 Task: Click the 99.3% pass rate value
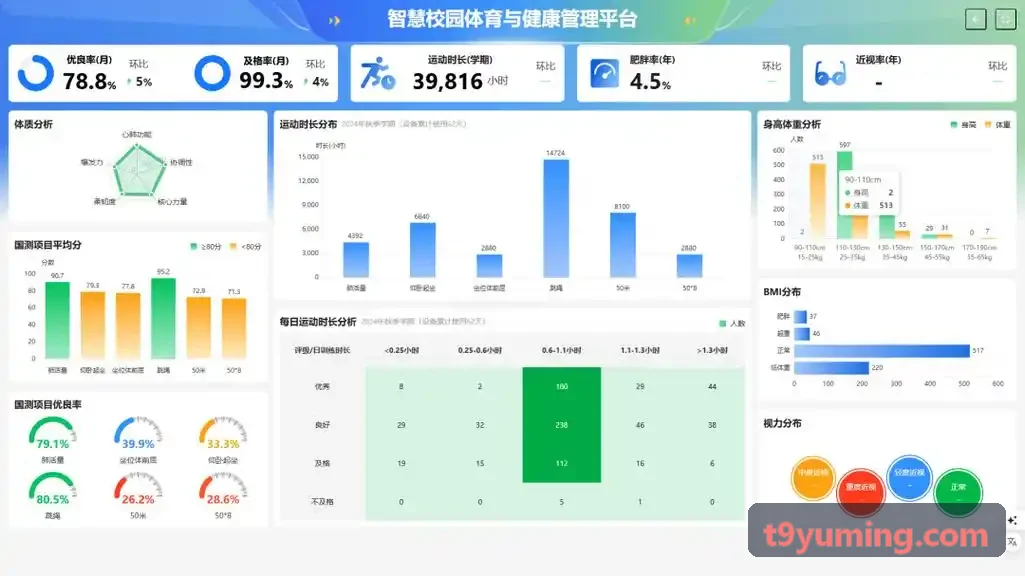pos(266,81)
